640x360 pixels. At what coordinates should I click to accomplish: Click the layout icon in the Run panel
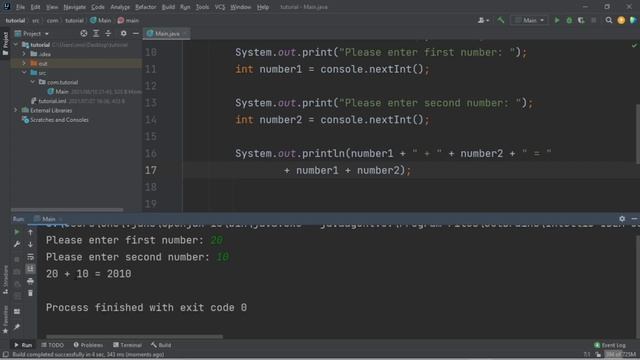click(x=17, y=311)
